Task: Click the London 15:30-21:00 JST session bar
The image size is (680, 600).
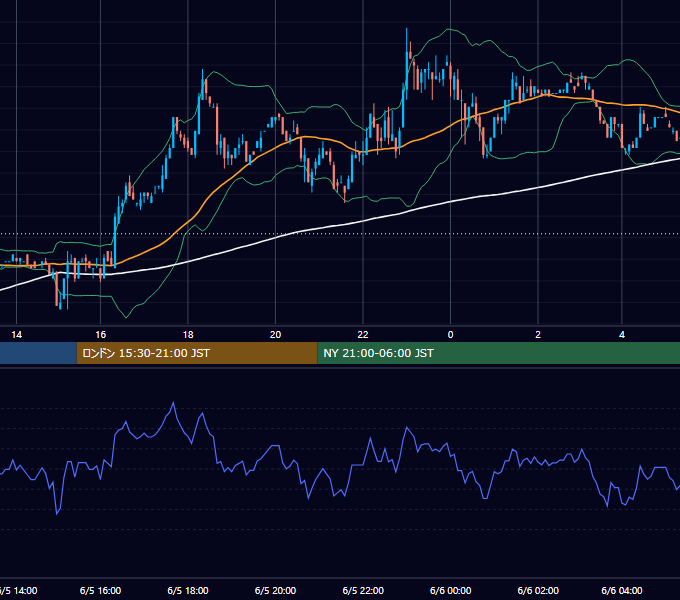Action: 197,353
